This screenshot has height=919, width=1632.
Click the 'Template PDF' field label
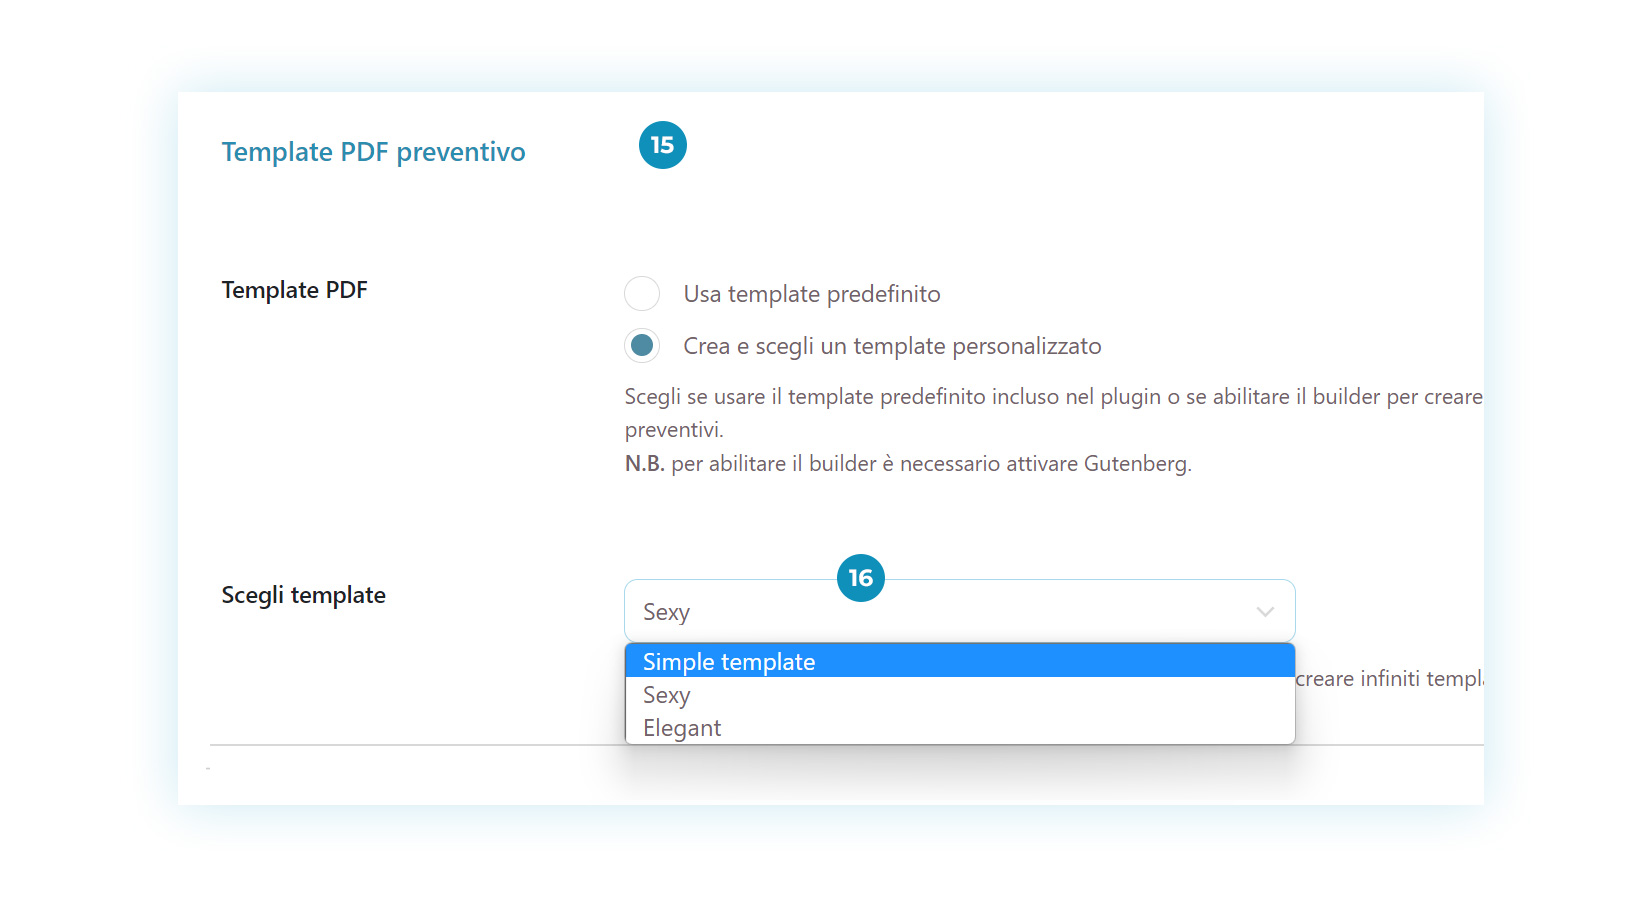click(x=295, y=290)
